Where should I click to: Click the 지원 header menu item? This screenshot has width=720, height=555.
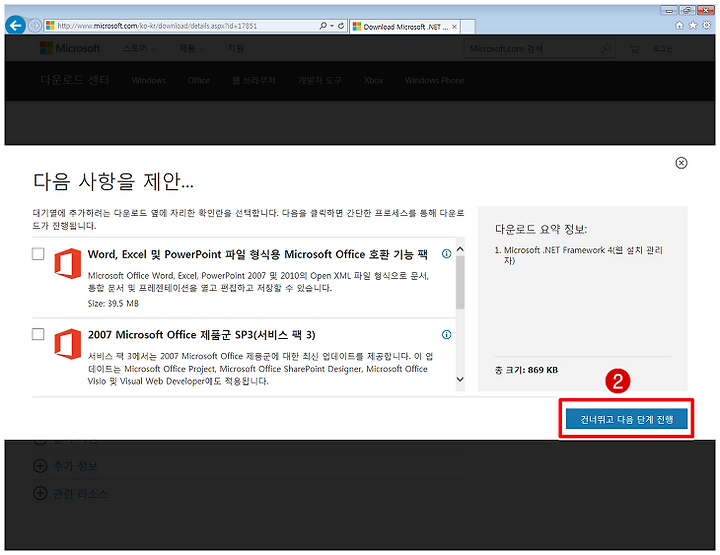click(x=236, y=48)
